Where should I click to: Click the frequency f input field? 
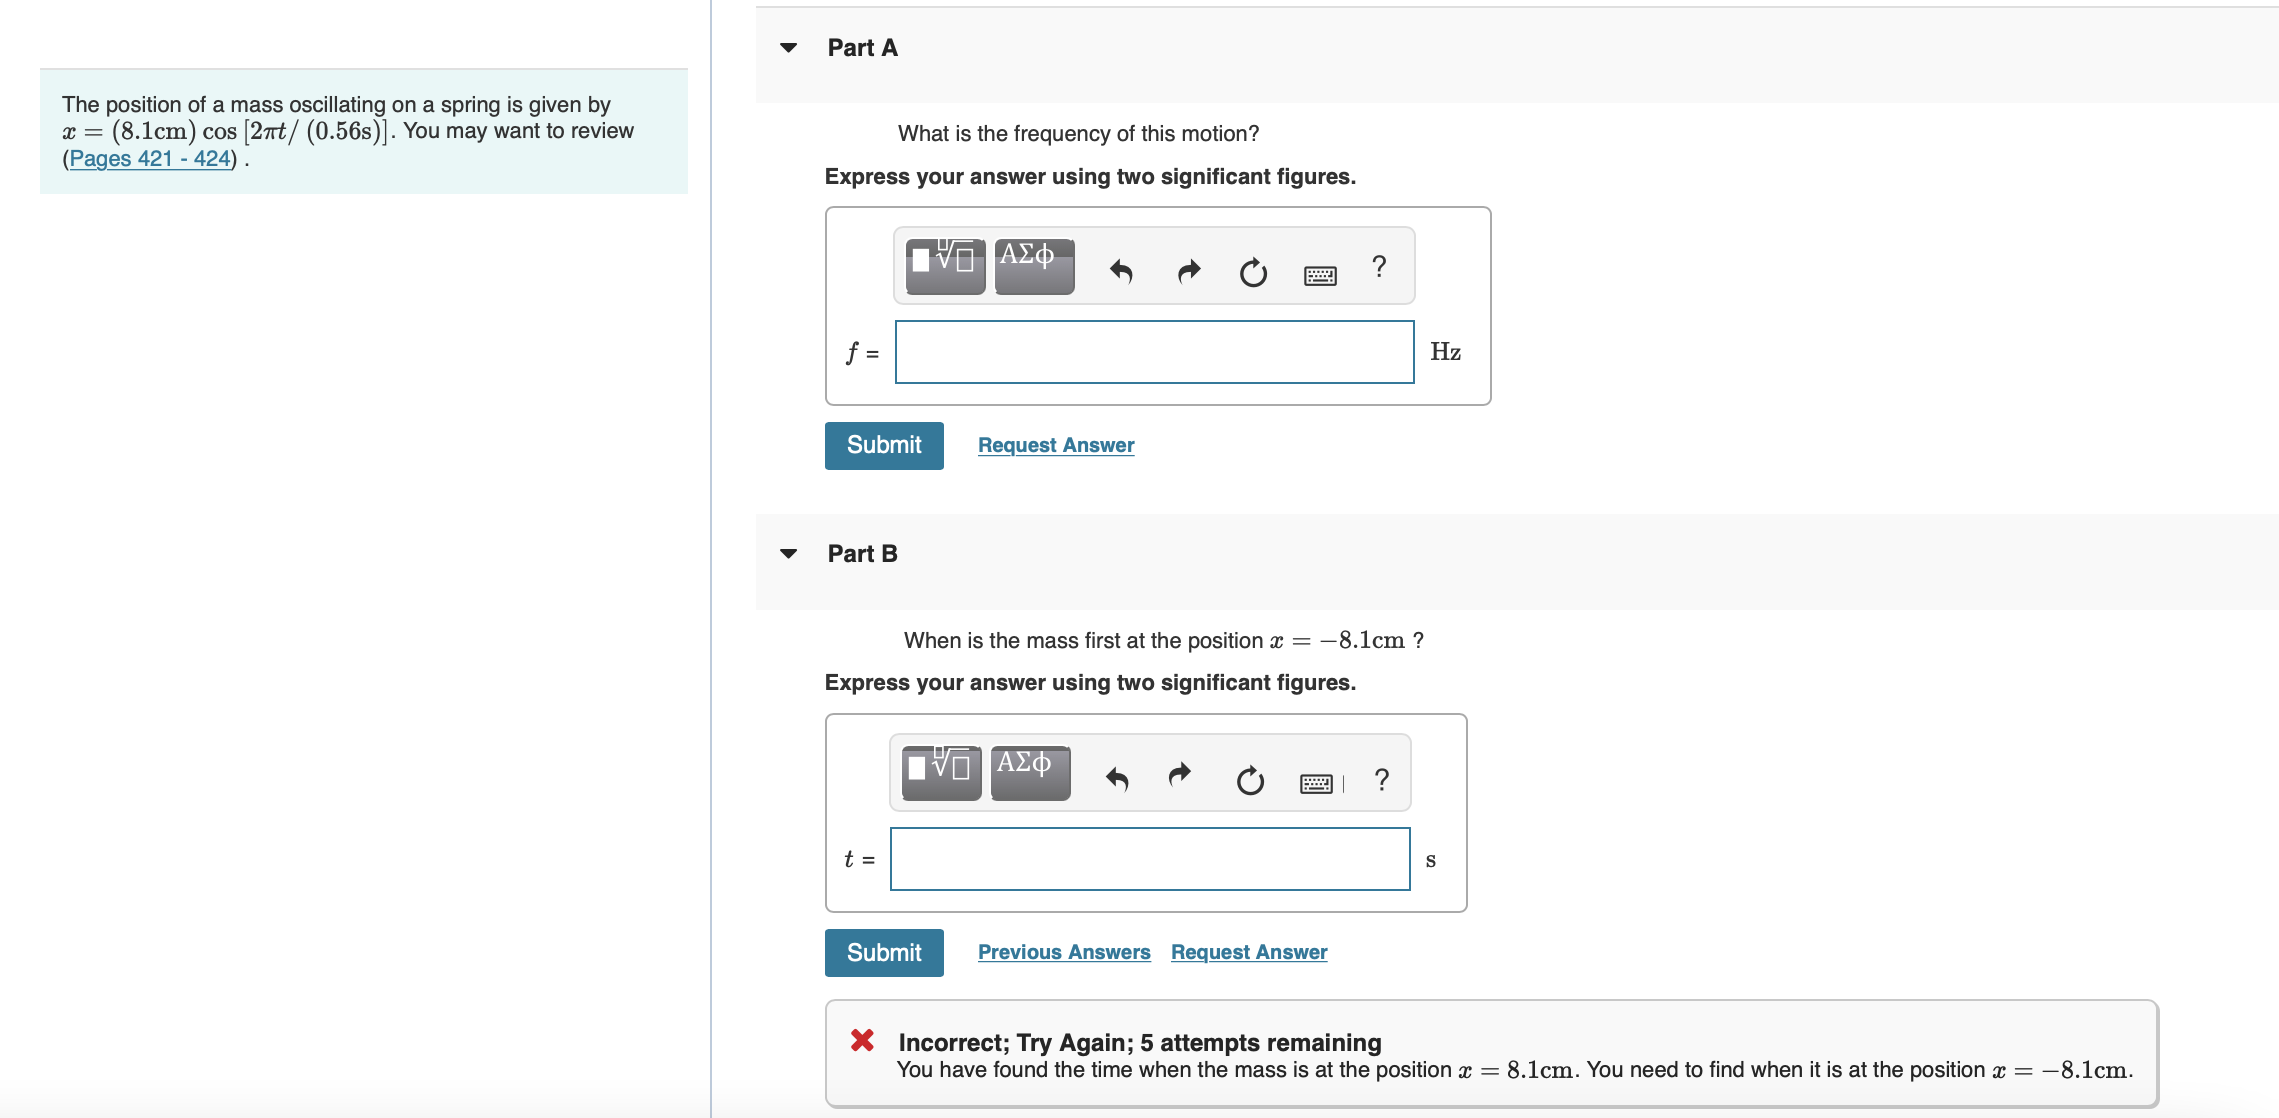(1154, 352)
